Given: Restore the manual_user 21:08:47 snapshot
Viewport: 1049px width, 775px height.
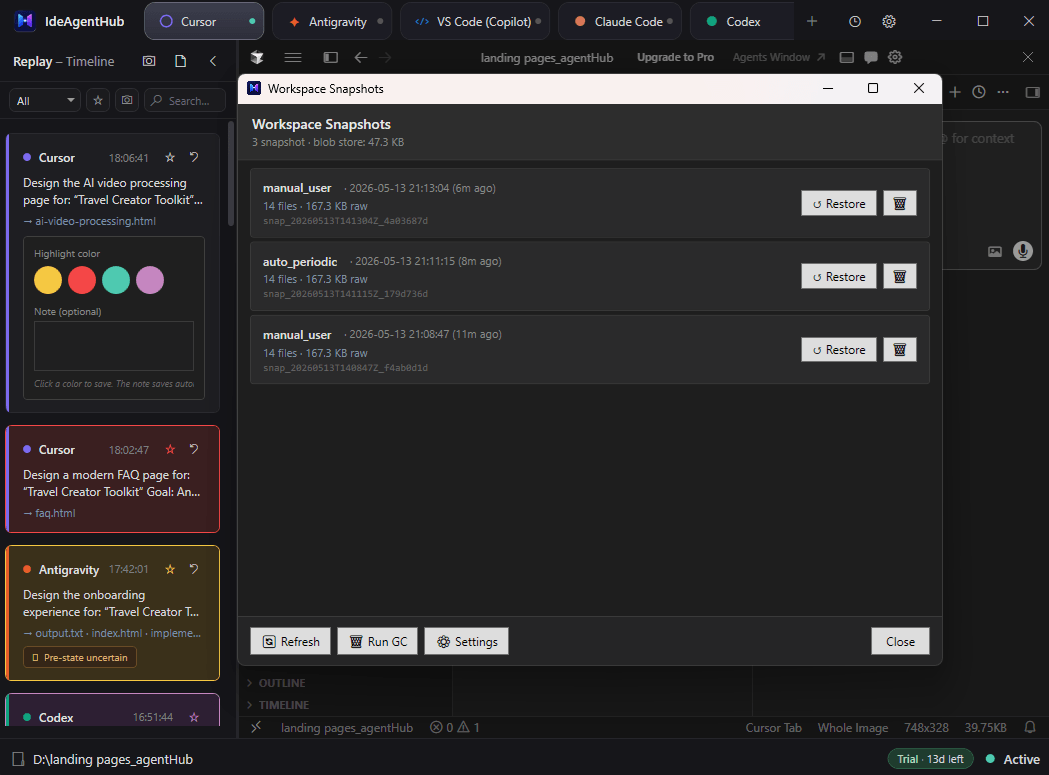Looking at the screenshot, I should [x=839, y=349].
